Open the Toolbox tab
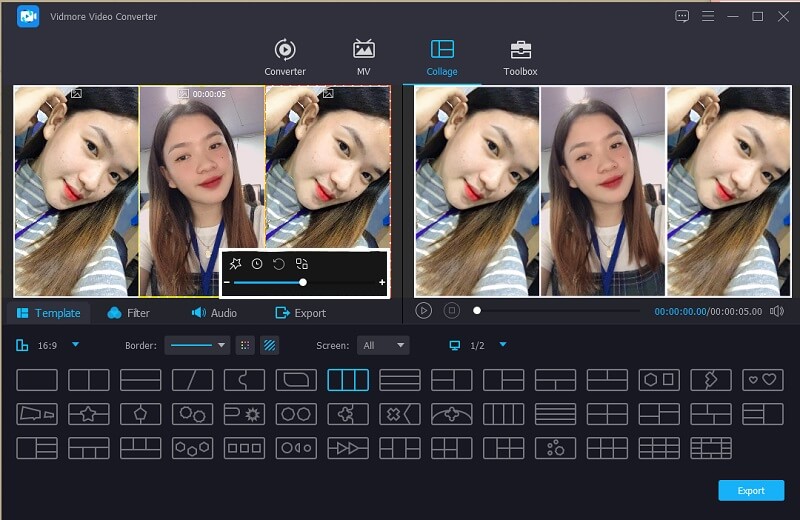The height and width of the screenshot is (520, 800). coord(520,58)
